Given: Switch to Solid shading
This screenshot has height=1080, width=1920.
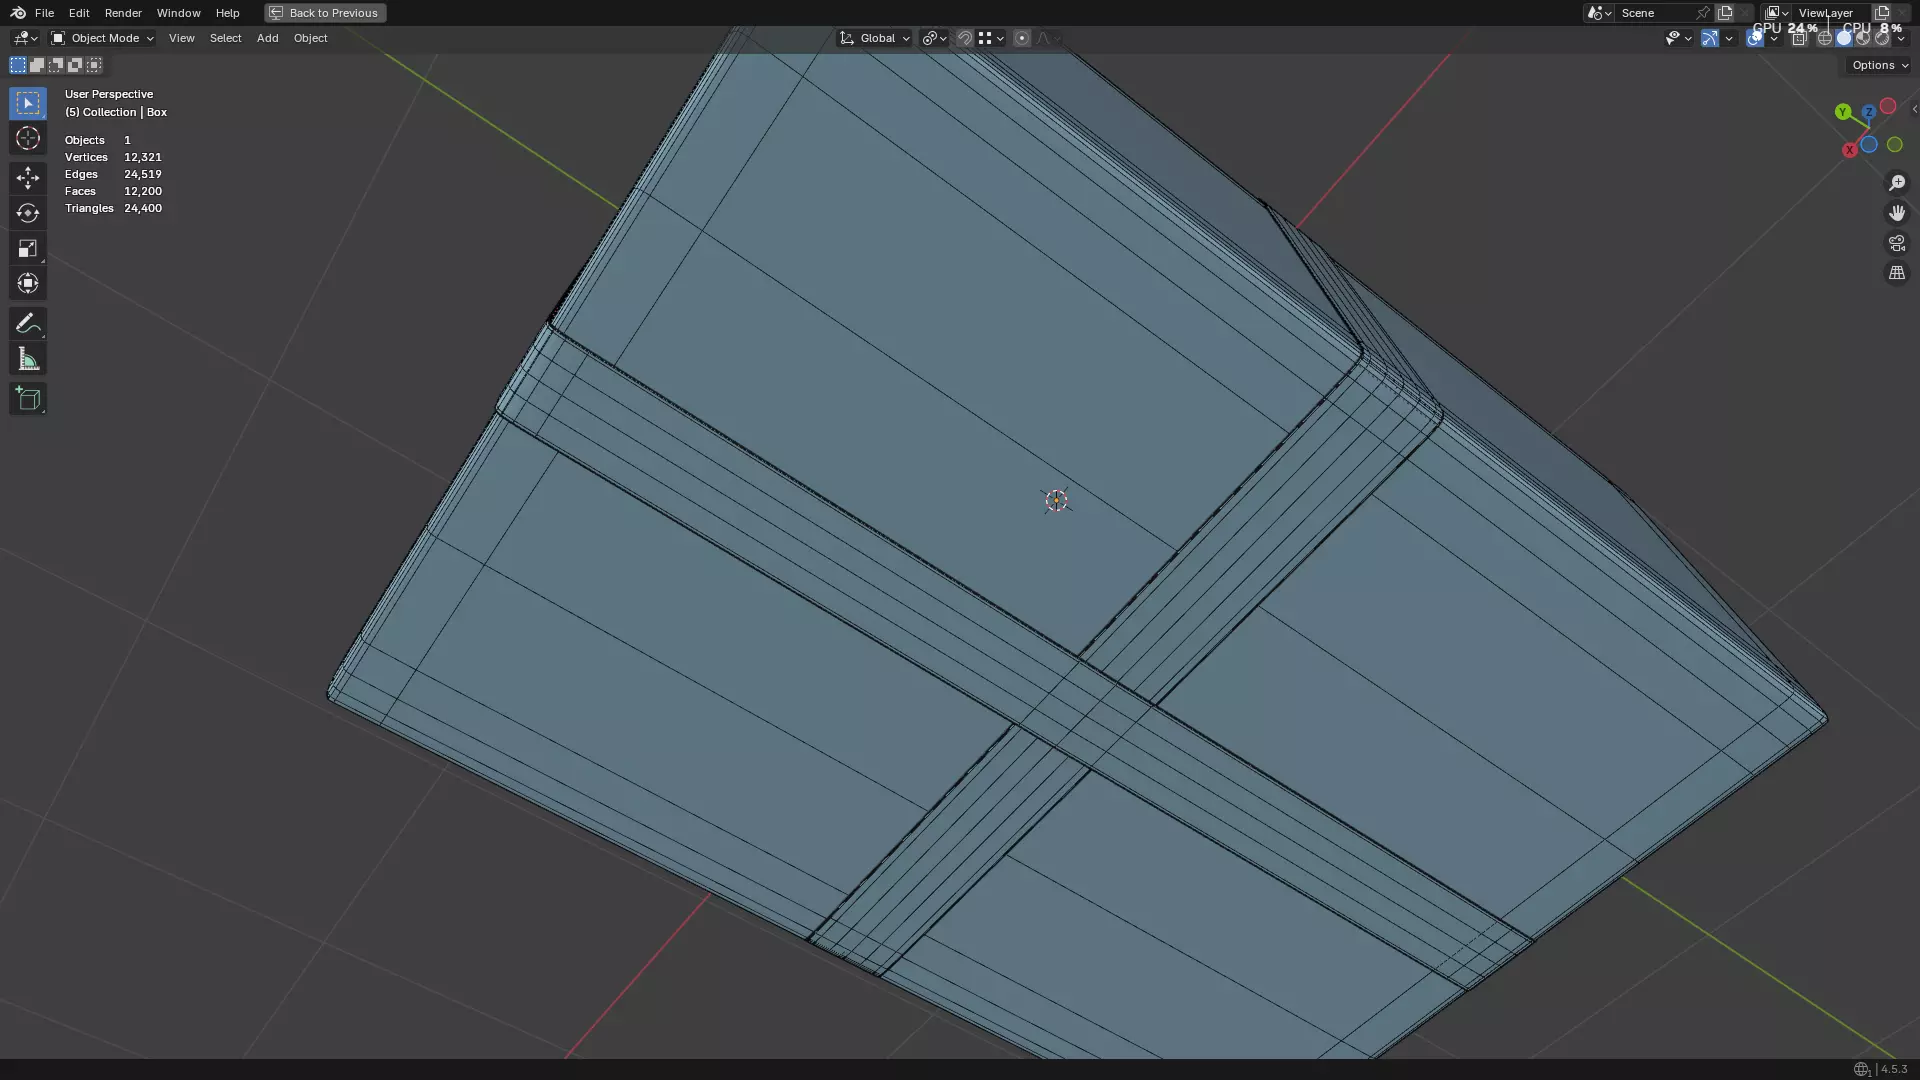Looking at the screenshot, I should [x=1844, y=38].
